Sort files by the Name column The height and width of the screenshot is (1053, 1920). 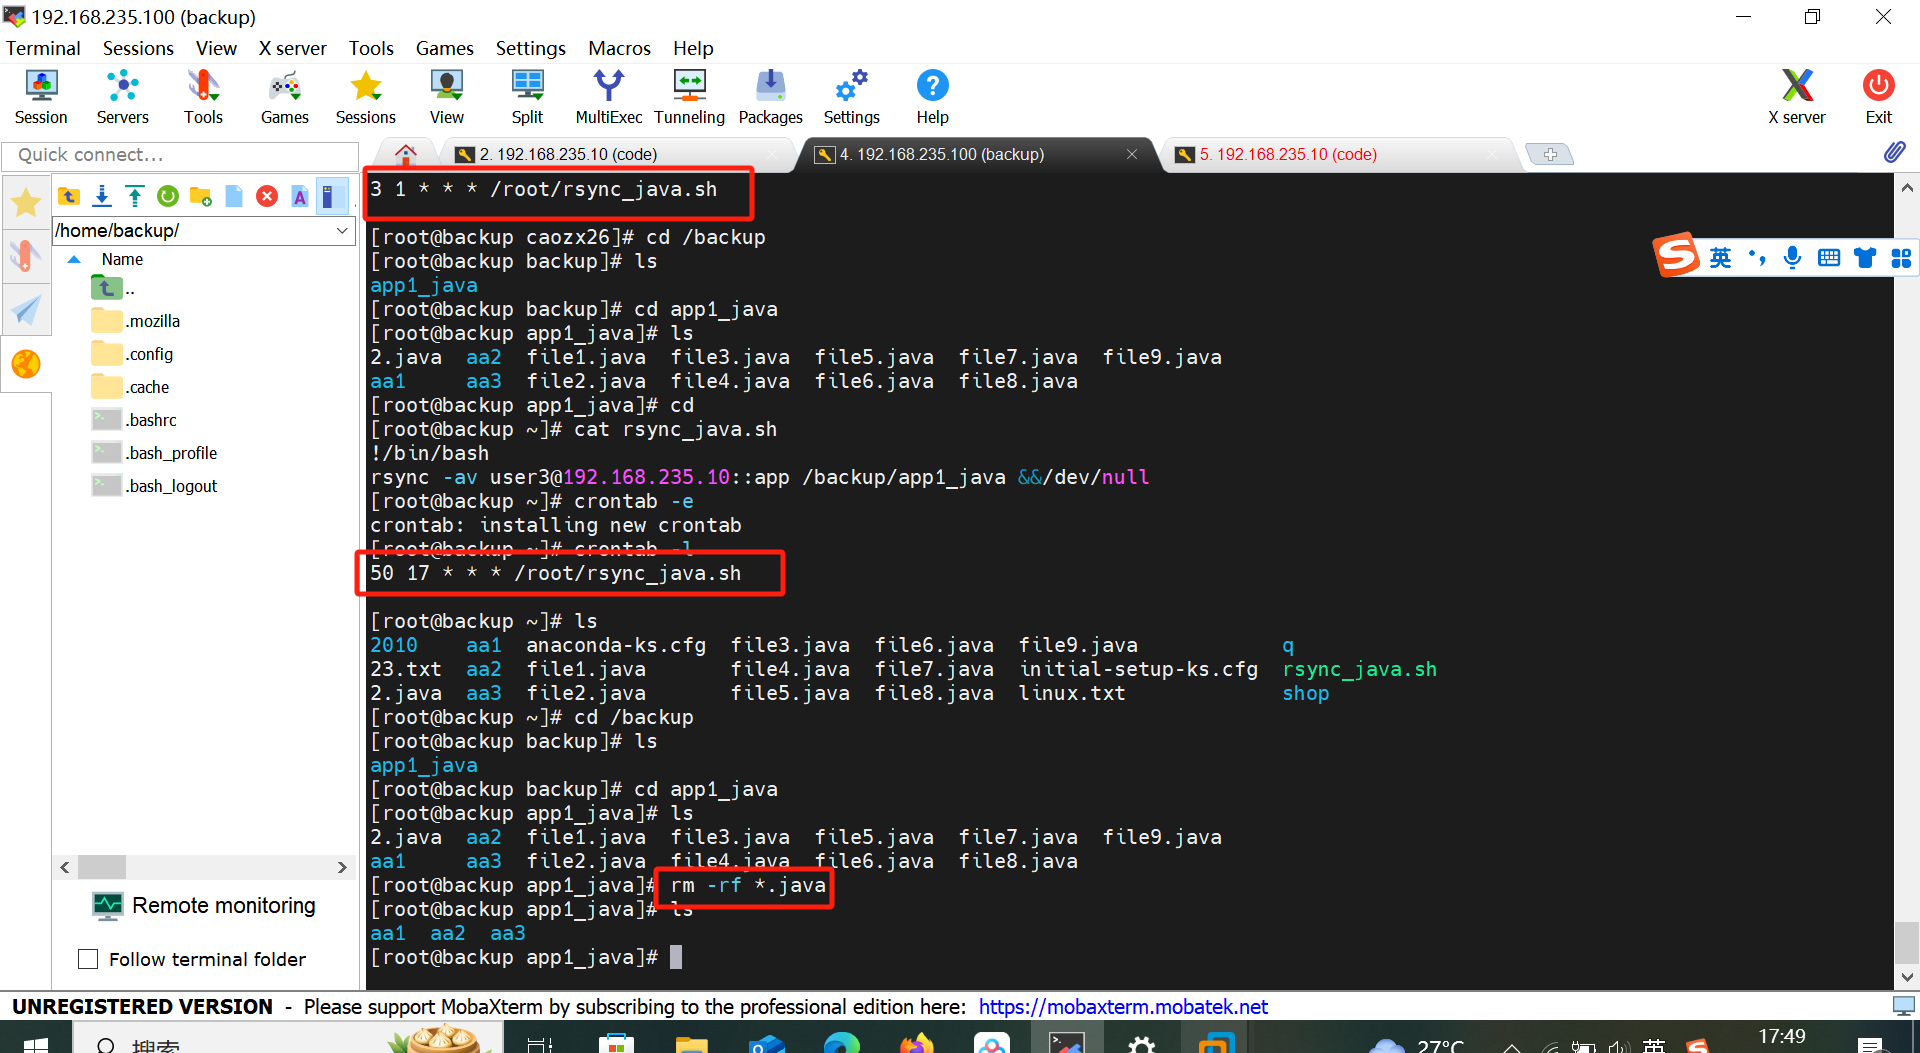122,259
